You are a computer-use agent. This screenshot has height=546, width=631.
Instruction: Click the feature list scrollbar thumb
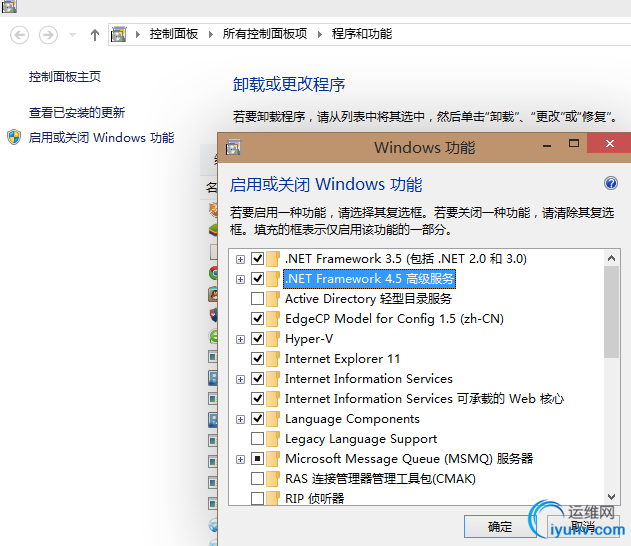coord(611,312)
